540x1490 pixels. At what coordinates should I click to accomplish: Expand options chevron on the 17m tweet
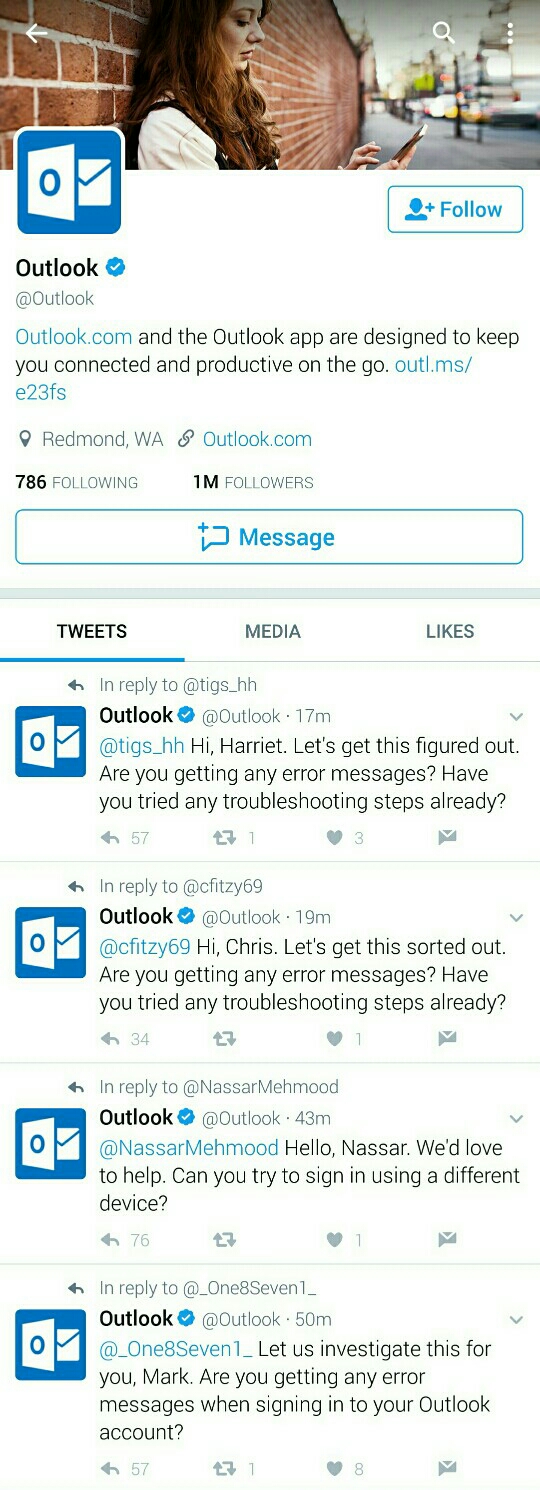(516, 717)
